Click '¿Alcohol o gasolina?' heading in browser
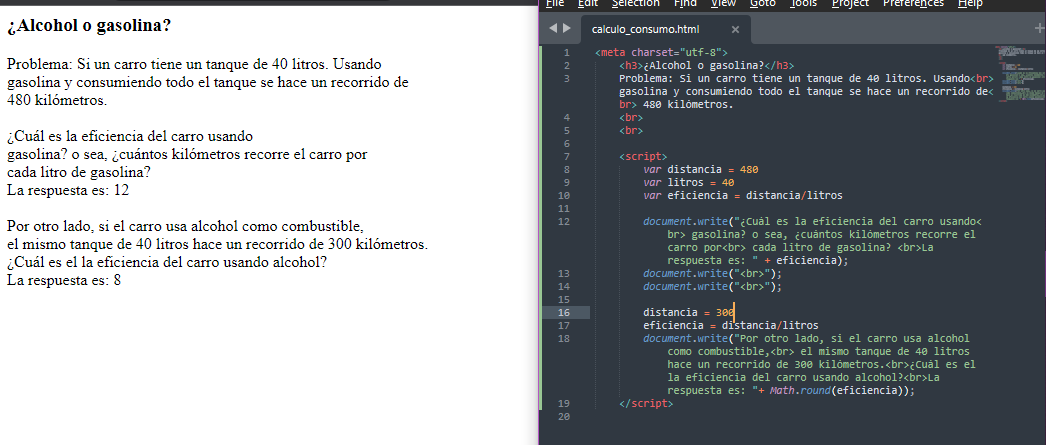1046x445 pixels. (89, 26)
